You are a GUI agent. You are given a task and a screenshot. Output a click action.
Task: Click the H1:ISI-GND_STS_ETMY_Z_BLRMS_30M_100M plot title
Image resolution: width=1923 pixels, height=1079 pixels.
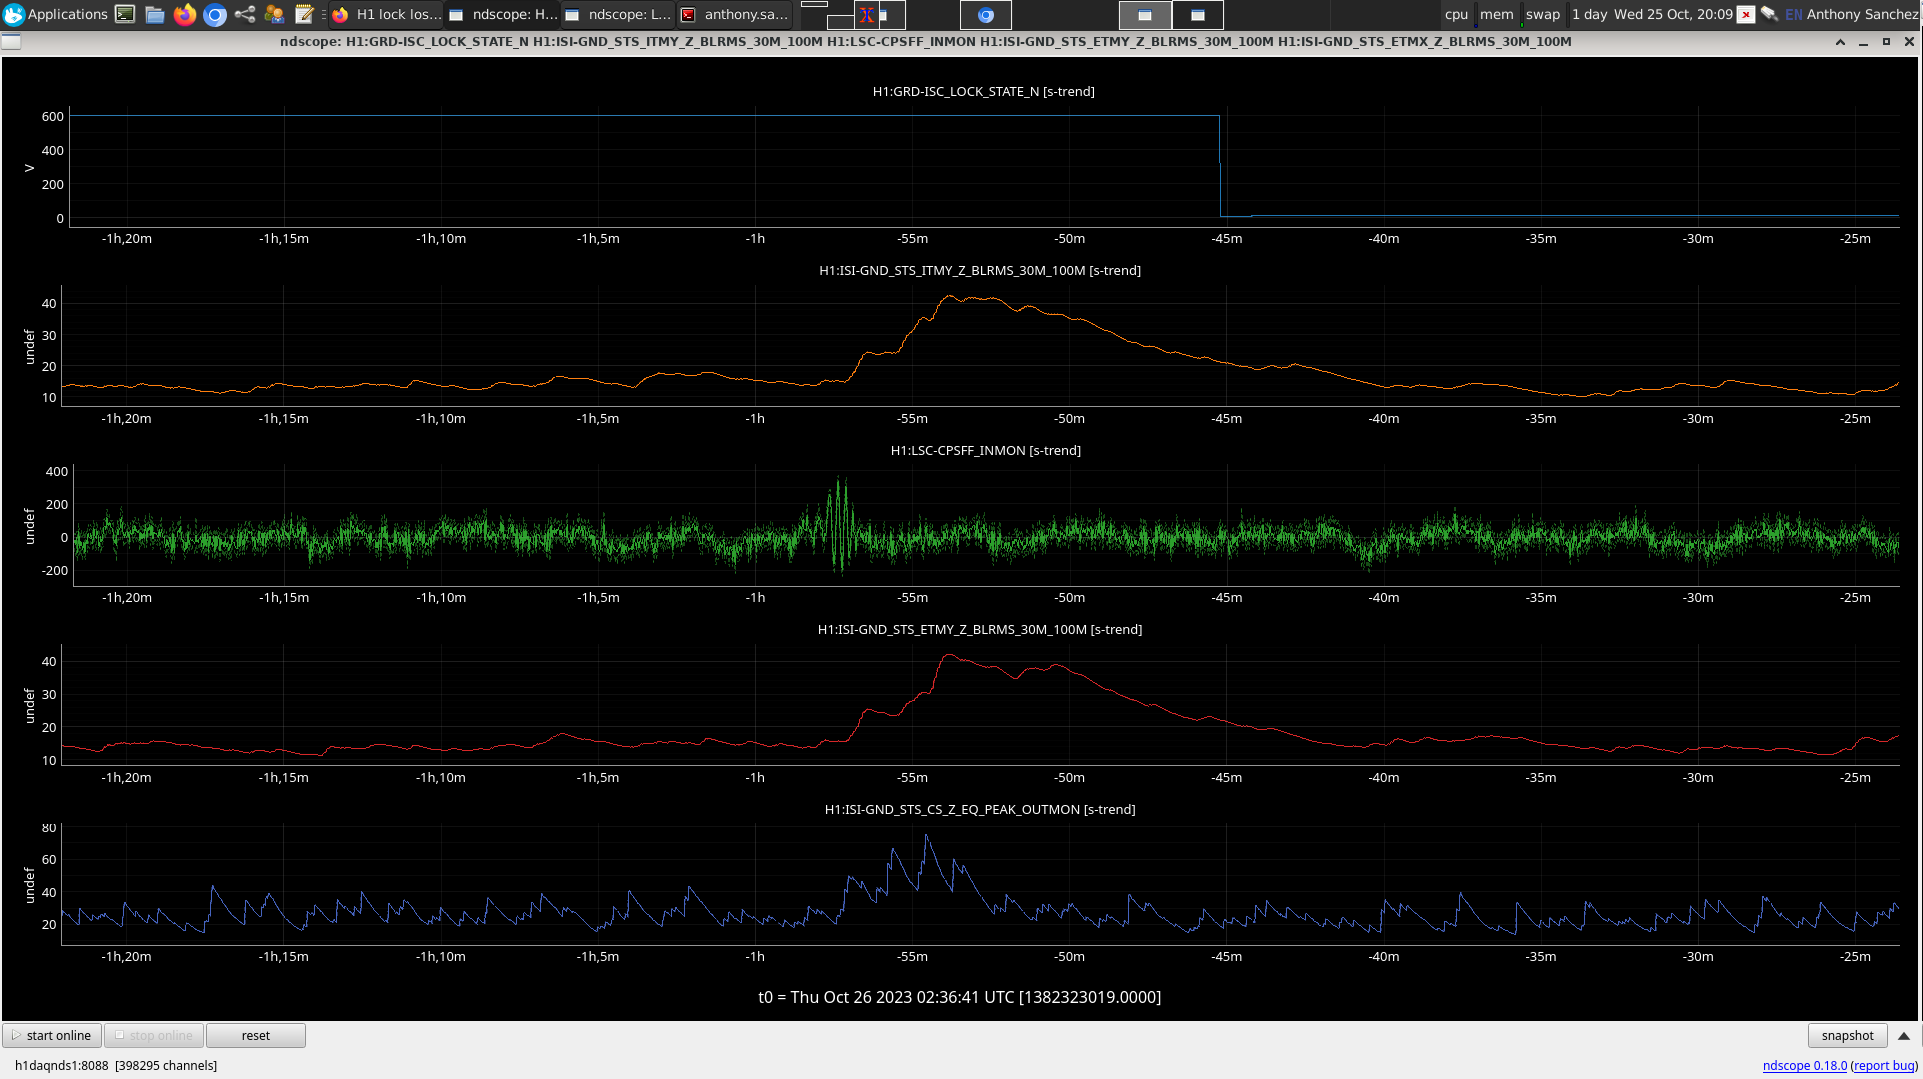click(x=980, y=629)
